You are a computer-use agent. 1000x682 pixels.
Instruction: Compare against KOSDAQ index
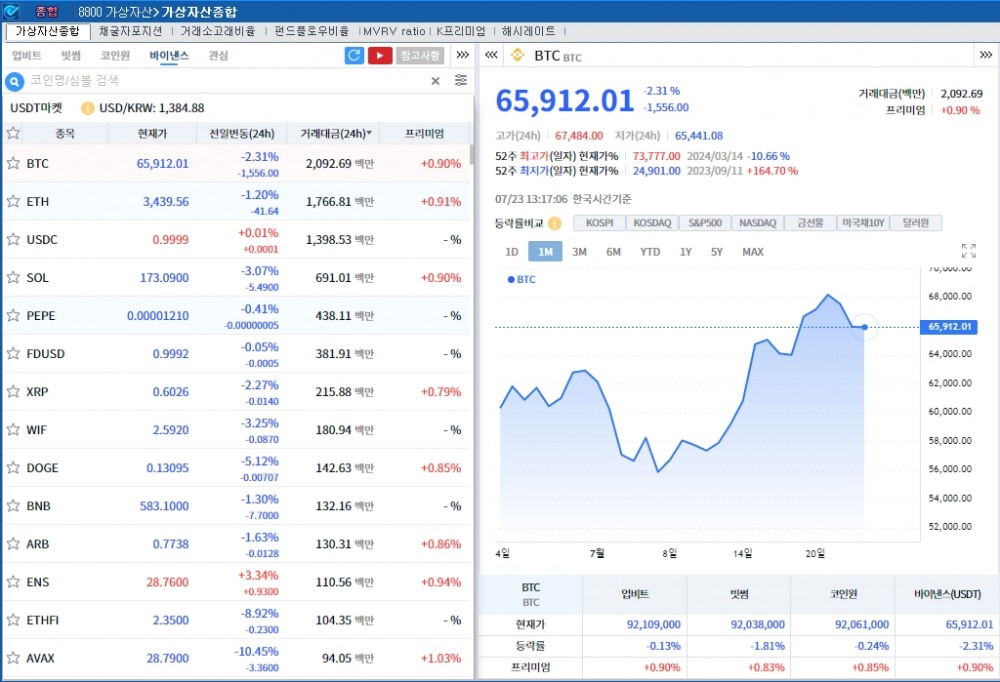click(x=652, y=223)
